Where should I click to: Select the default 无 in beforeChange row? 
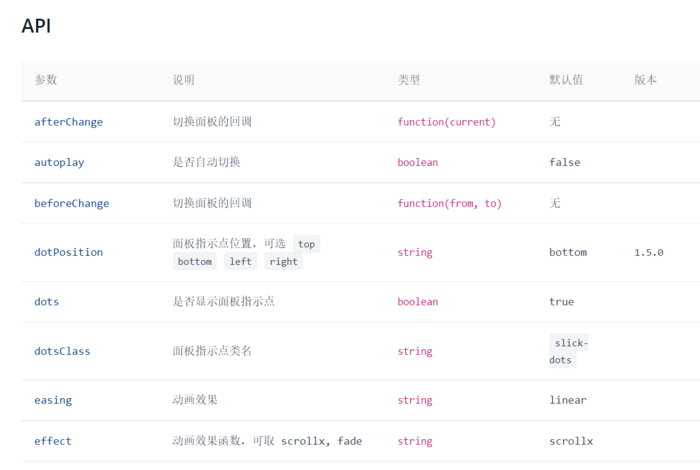(x=555, y=203)
